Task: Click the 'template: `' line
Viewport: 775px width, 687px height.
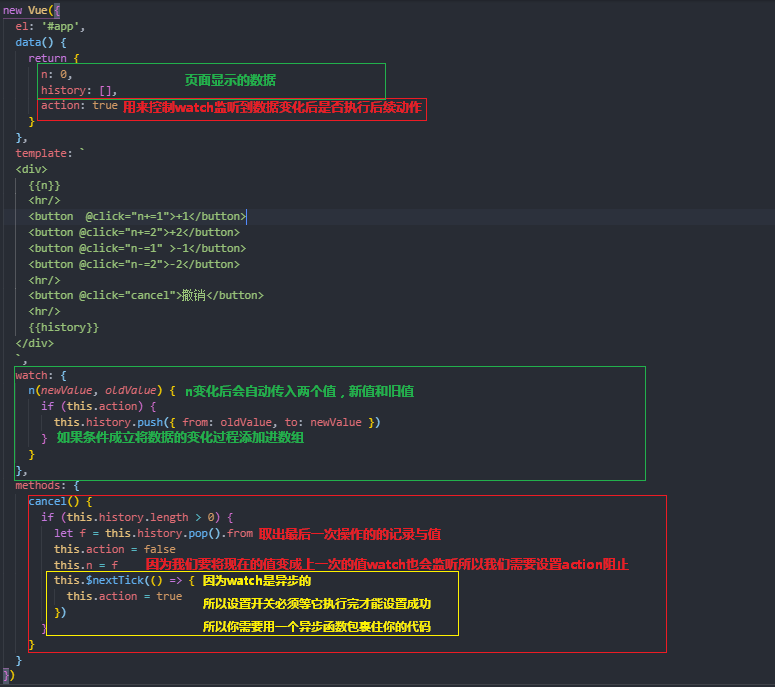Action: tap(50, 153)
